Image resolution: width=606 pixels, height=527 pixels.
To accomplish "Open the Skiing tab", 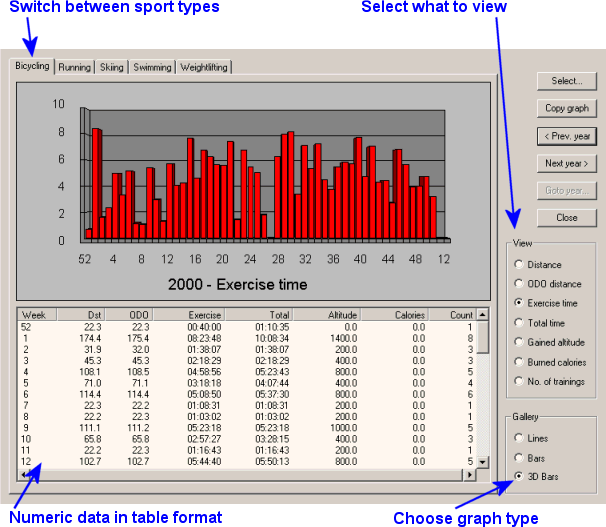I will [112, 68].
